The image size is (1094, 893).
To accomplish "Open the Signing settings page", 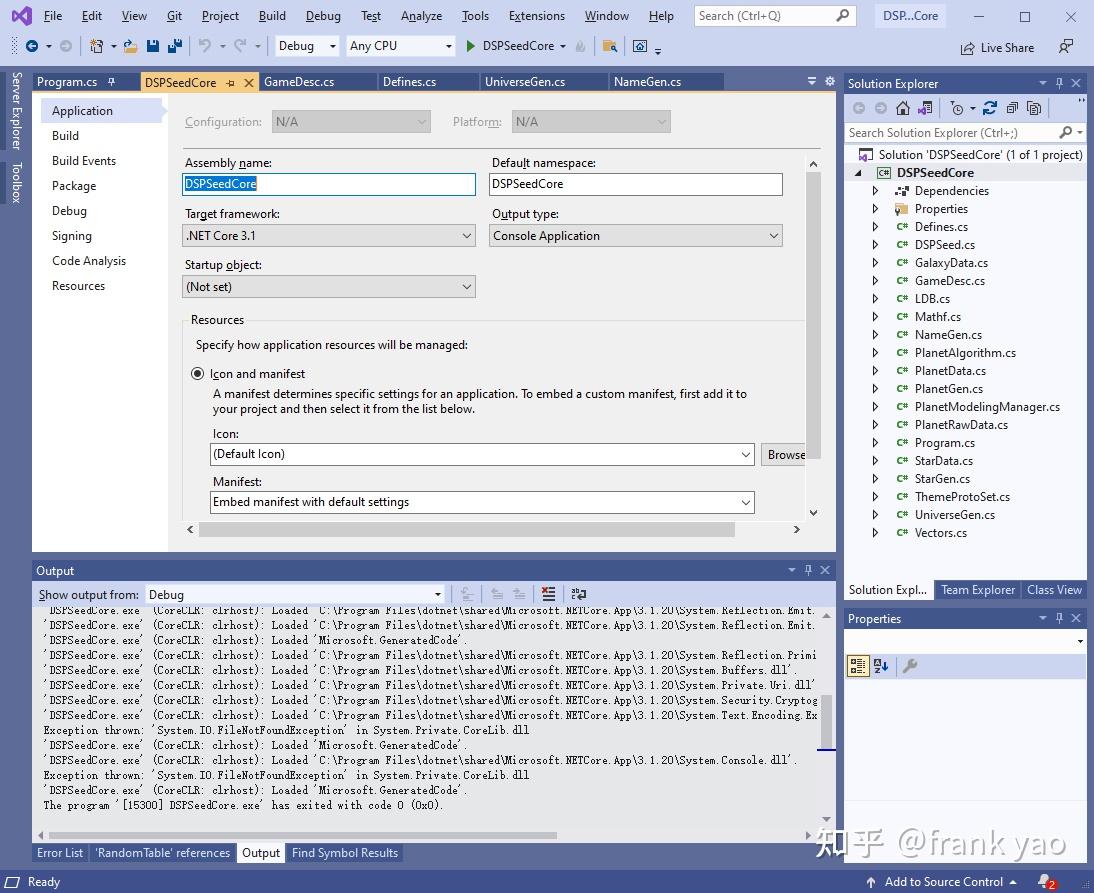I will pos(71,236).
